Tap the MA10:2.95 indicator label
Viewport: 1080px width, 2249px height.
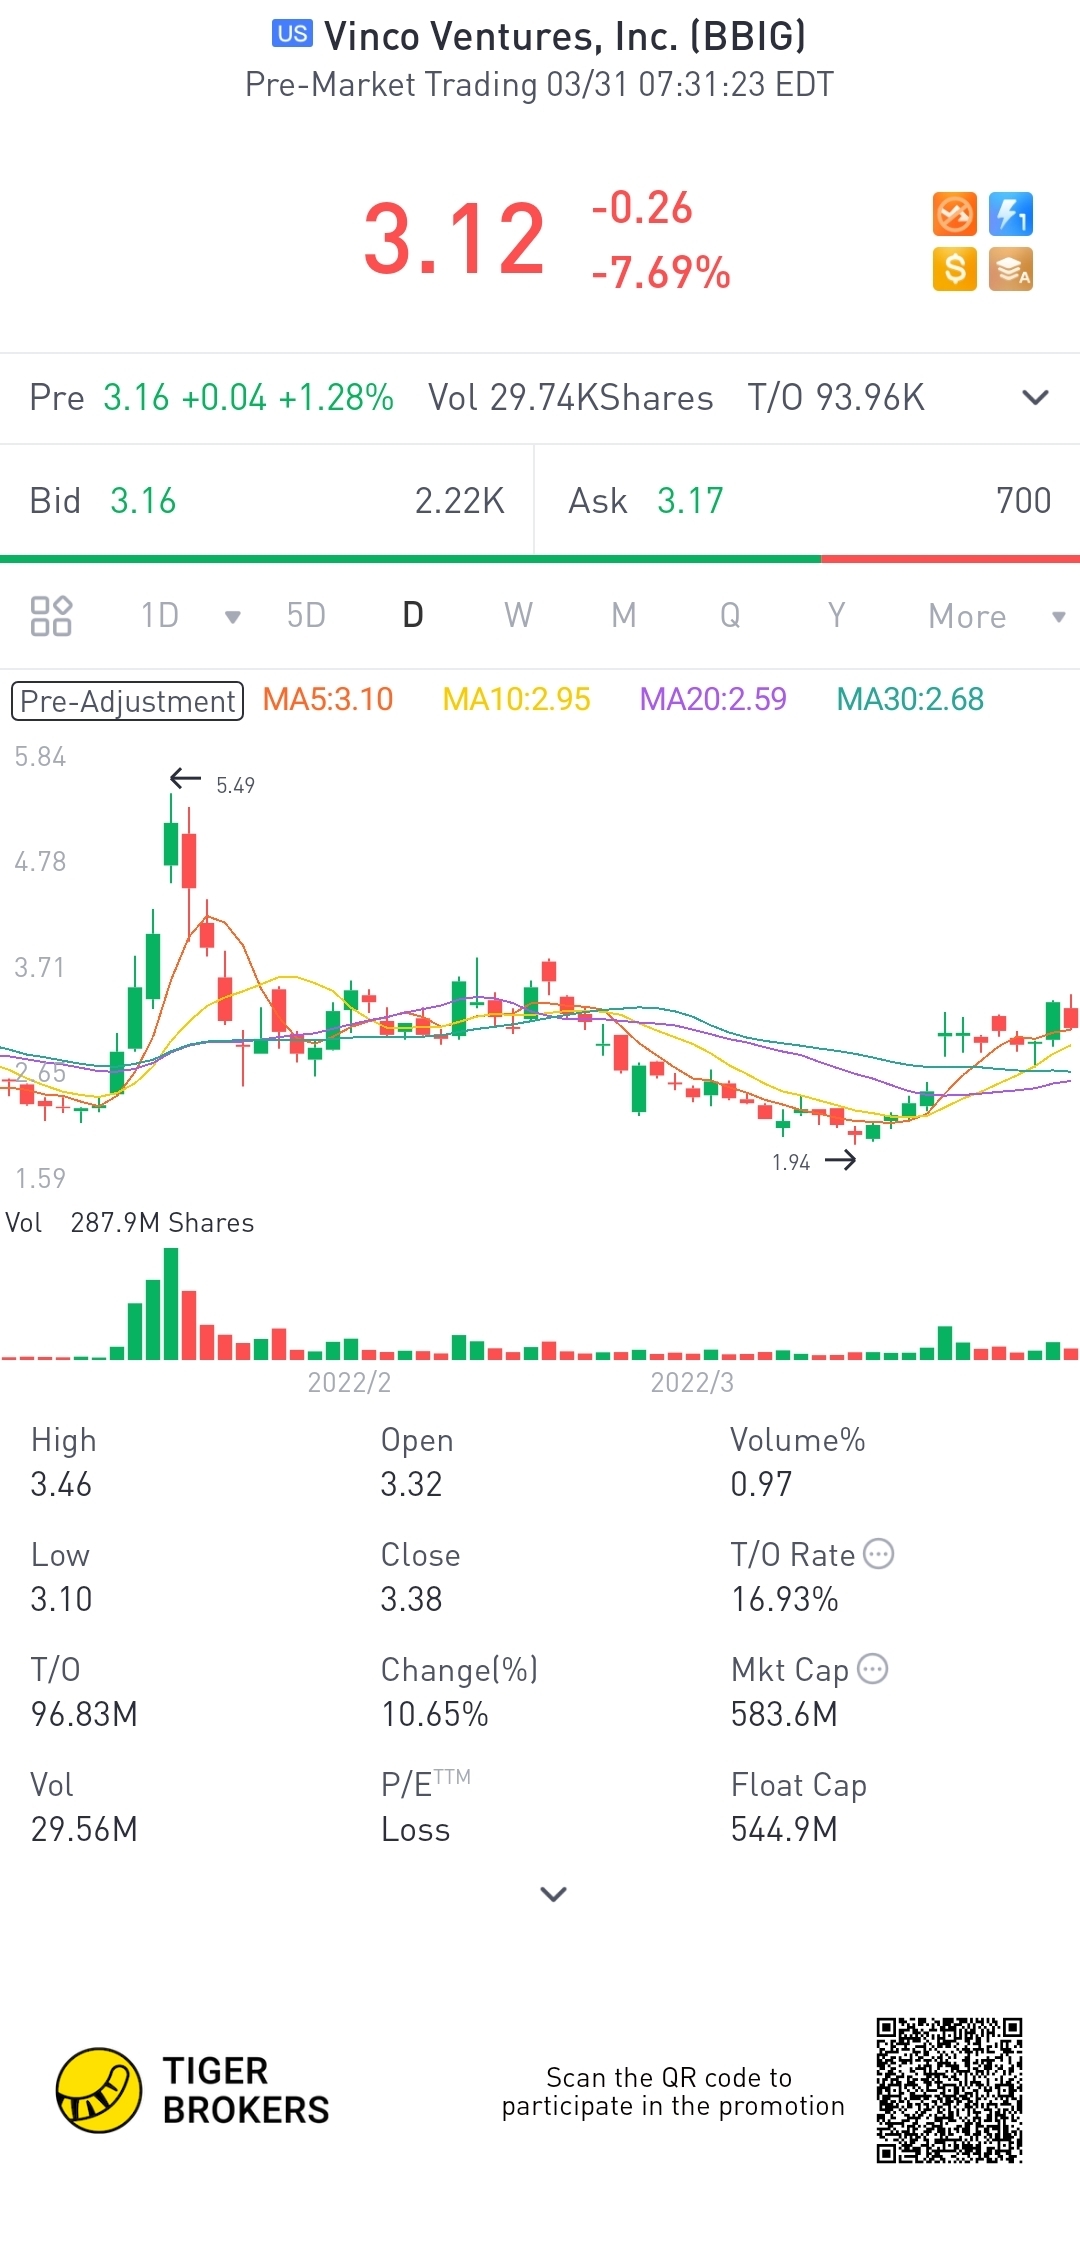tap(517, 699)
